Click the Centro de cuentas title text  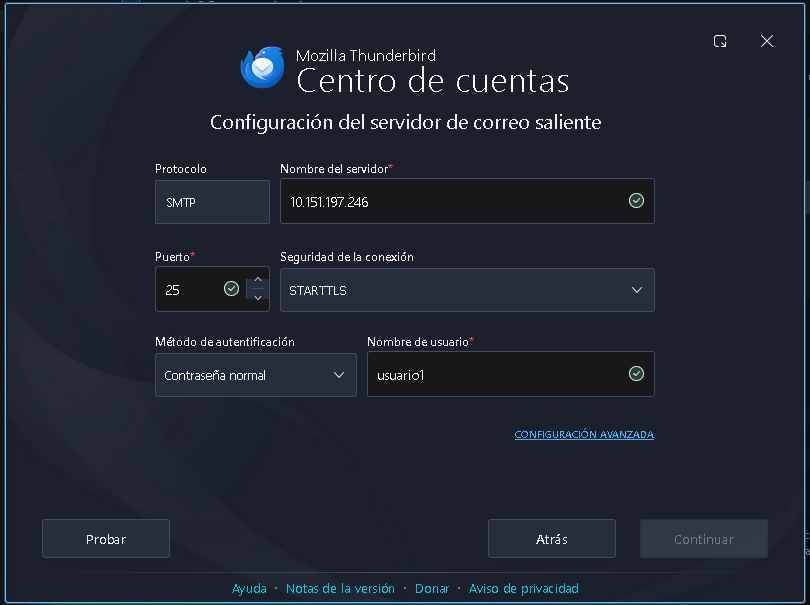click(433, 81)
